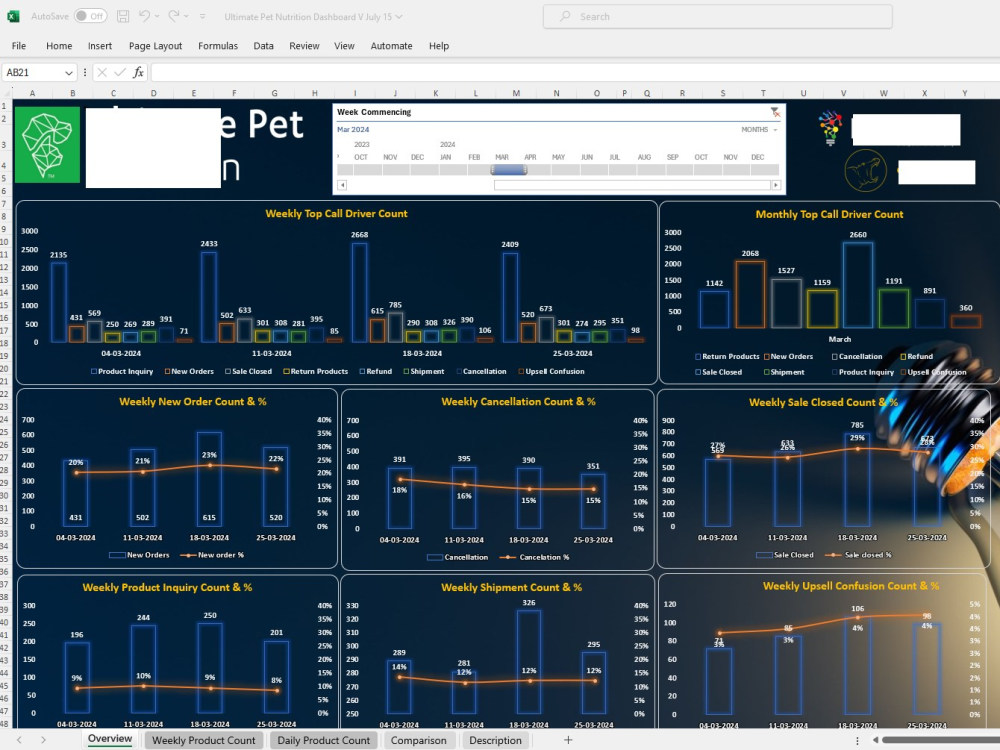Click the formula bar Cancel X icon
Image resolution: width=1000 pixels, height=750 pixels.
102,73
